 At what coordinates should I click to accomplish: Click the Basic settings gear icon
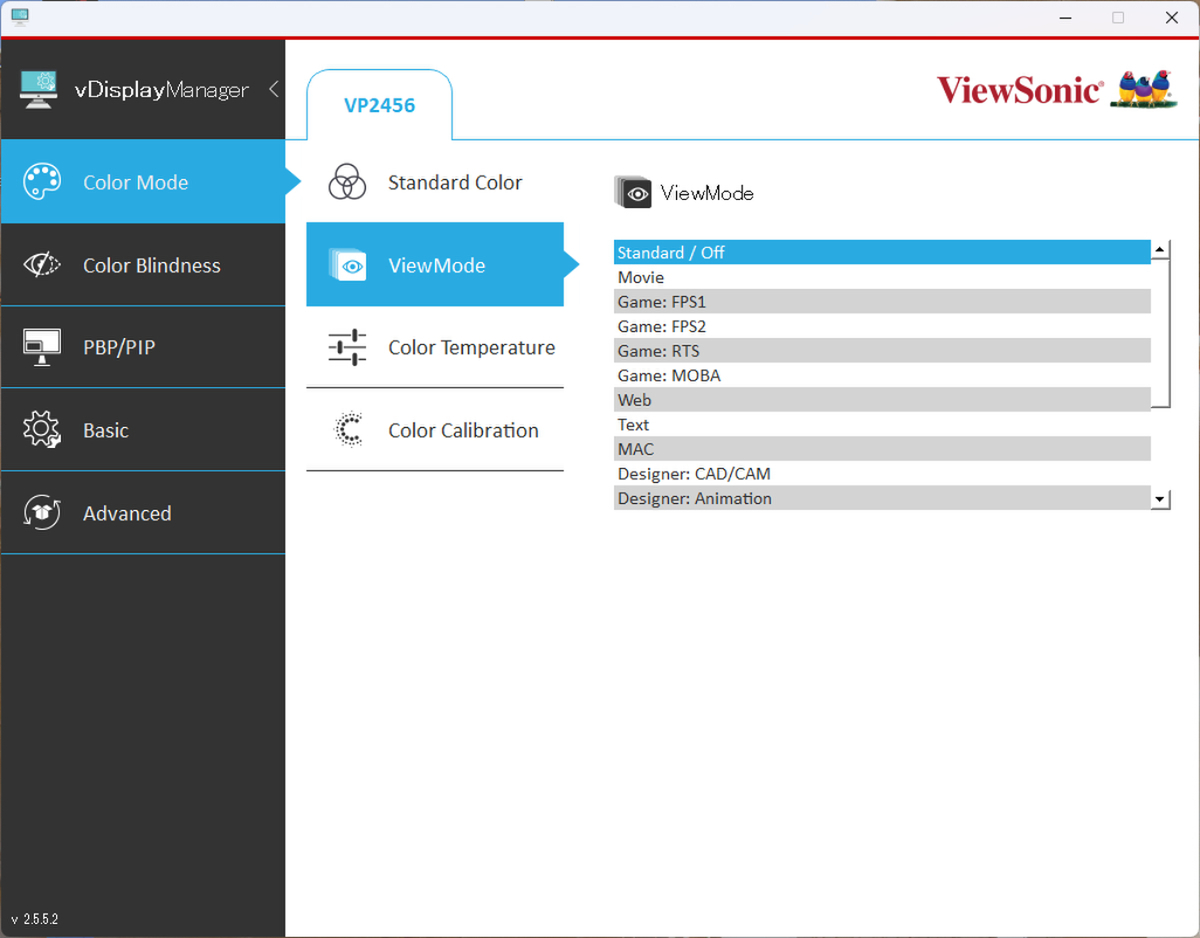(x=42, y=430)
